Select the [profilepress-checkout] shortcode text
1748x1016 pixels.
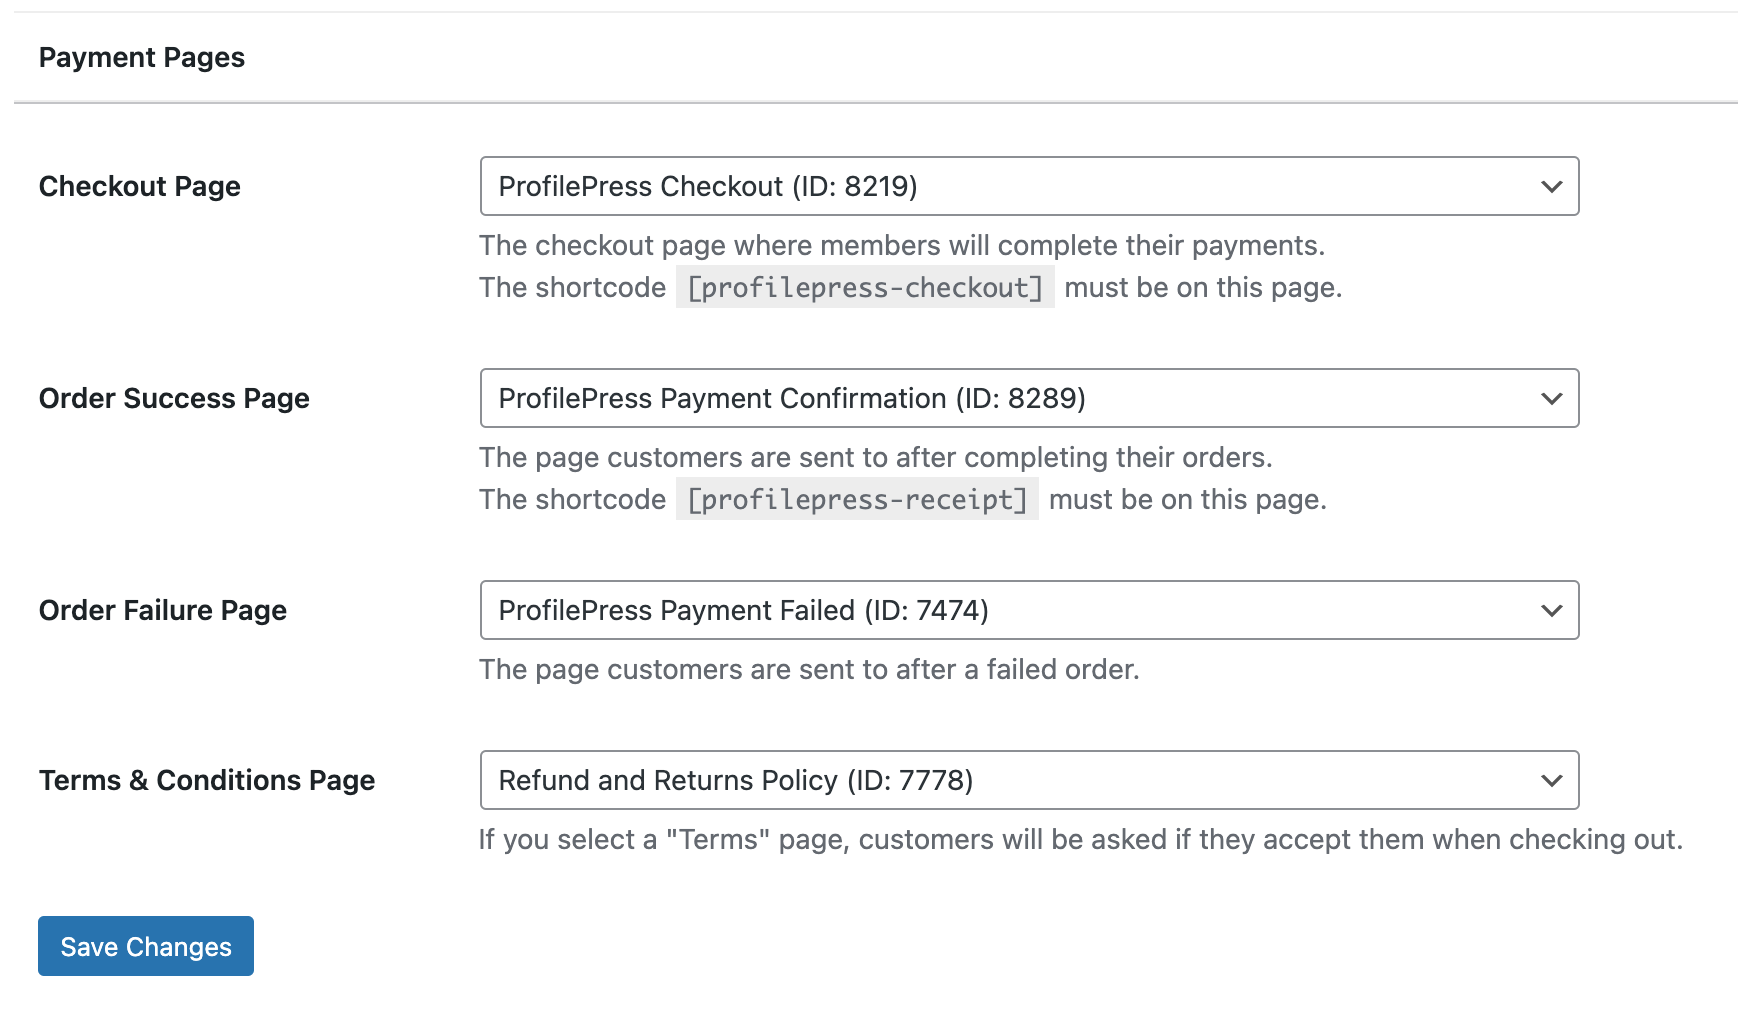865,287
